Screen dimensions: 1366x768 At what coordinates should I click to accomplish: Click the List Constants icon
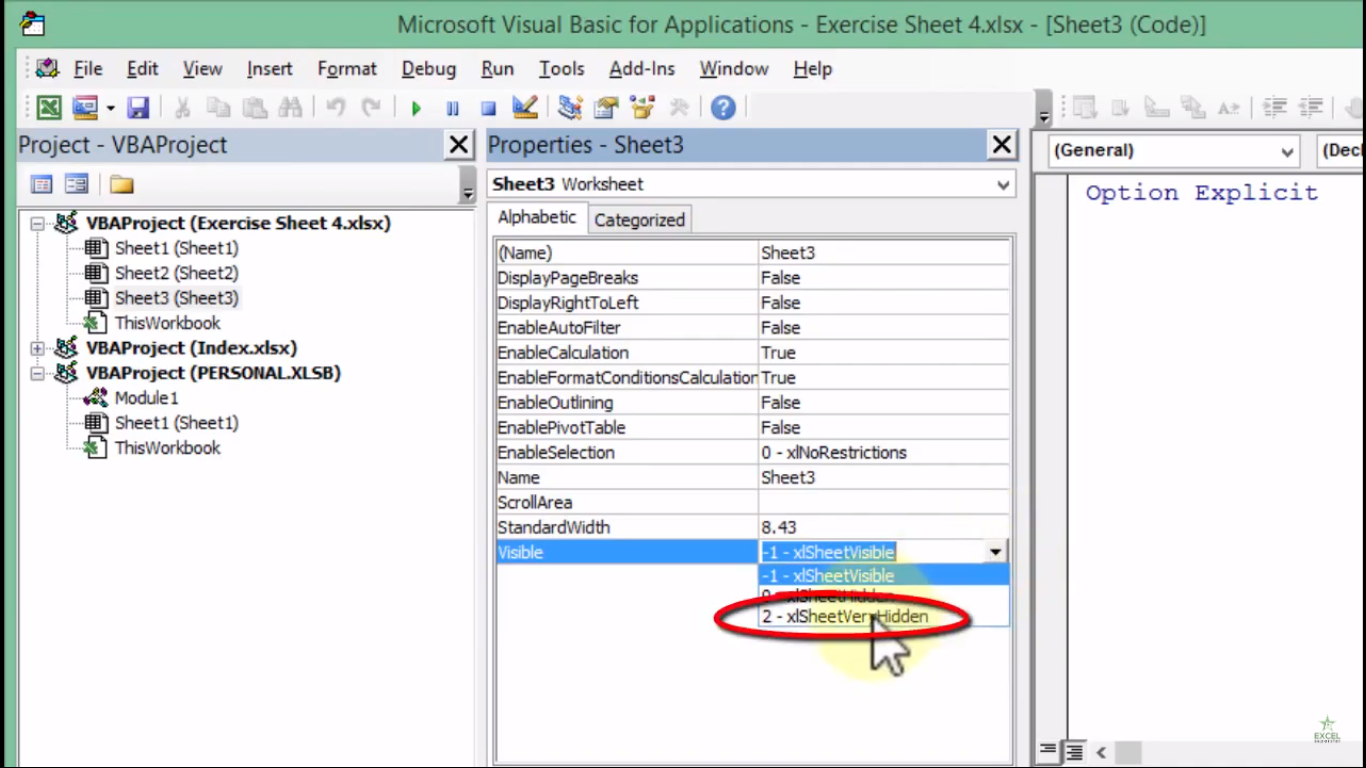tap(1121, 107)
